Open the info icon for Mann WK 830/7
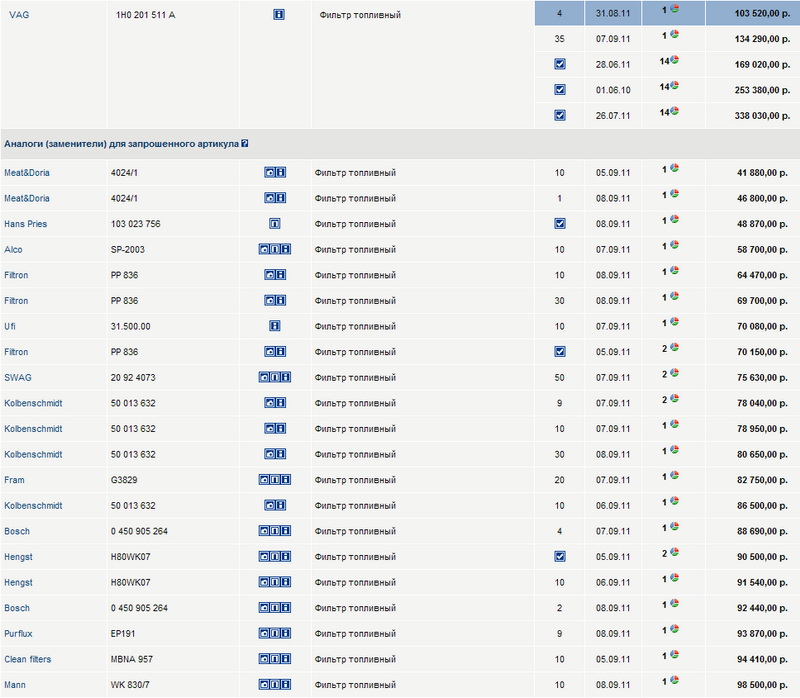 [x=286, y=685]
